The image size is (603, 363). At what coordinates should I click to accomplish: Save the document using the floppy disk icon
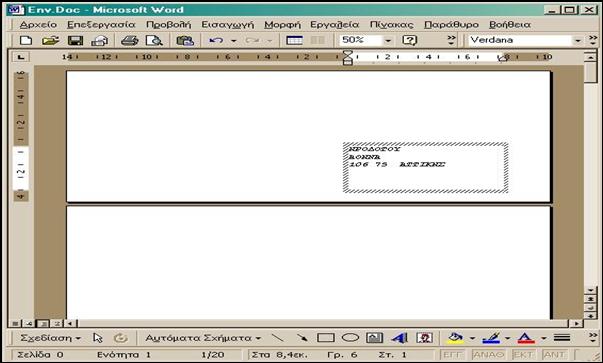click(x=75, y=40)
